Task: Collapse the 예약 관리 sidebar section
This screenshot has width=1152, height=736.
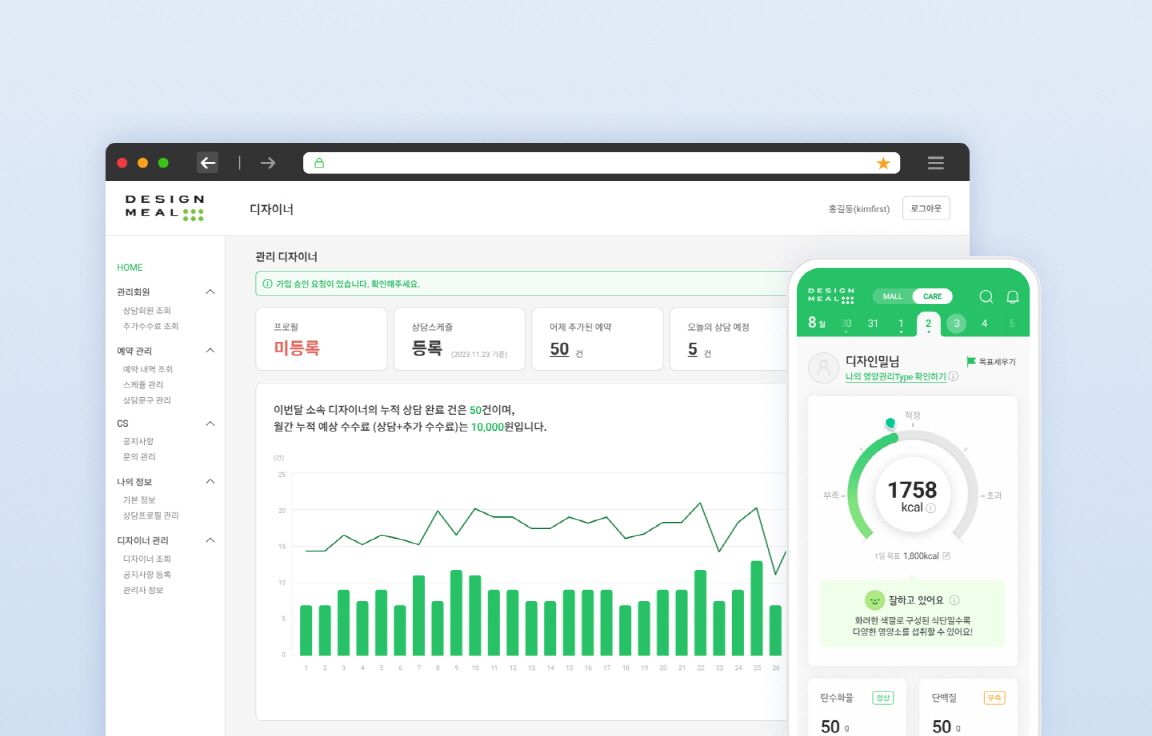Action: click(210, 350)
